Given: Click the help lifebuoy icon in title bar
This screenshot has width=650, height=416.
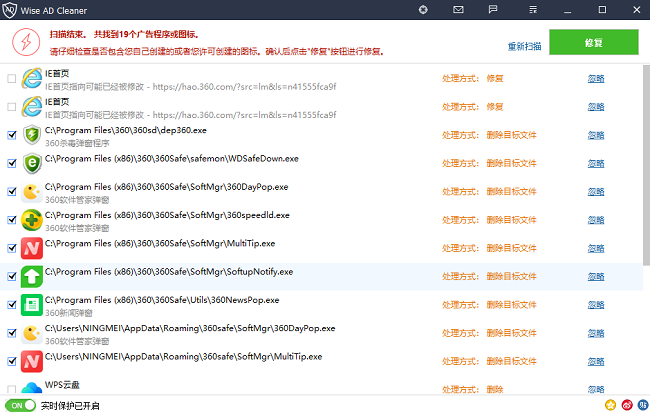Looking at the screenshot, I should click(423, 10).
